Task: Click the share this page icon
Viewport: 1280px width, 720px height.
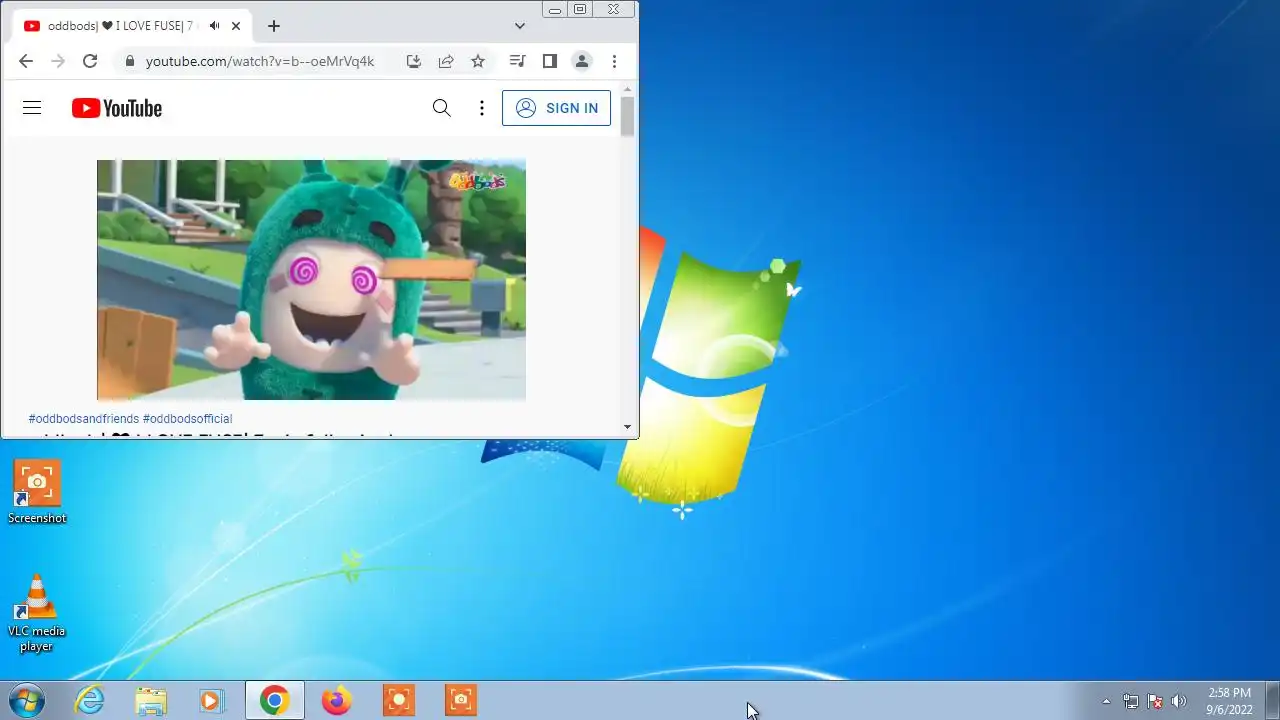Action: click(446, 61)
